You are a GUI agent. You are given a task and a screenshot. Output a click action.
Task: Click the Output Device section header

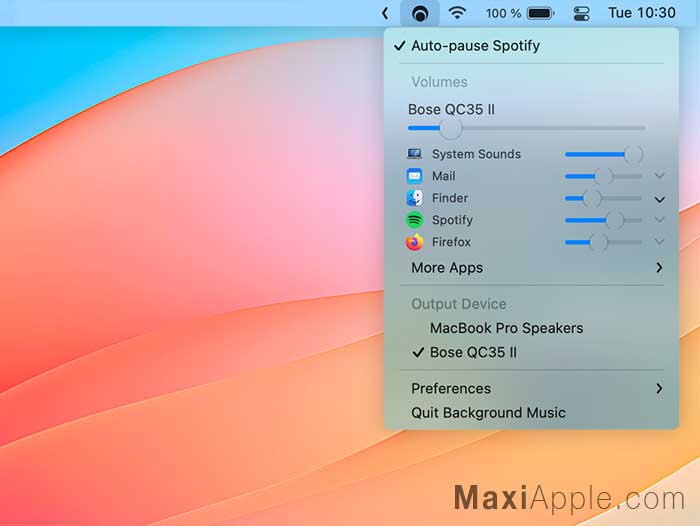pos(458,304)
